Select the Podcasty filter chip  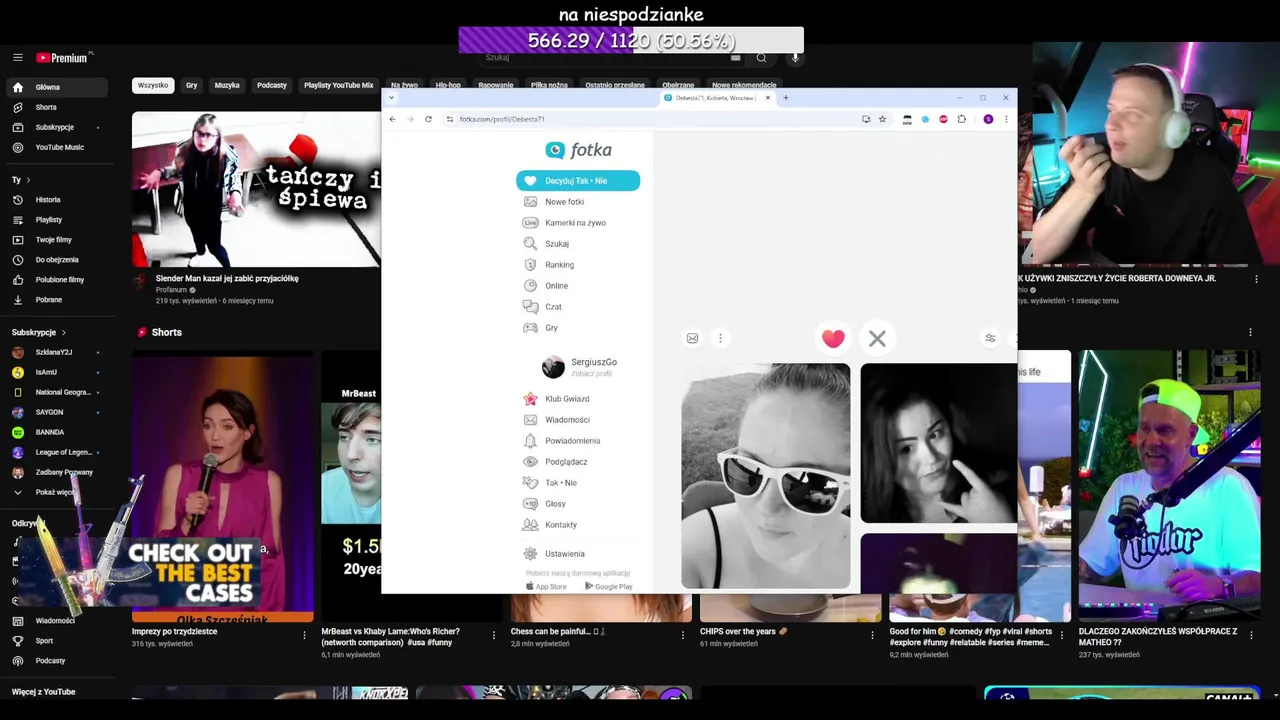[272, 85]
